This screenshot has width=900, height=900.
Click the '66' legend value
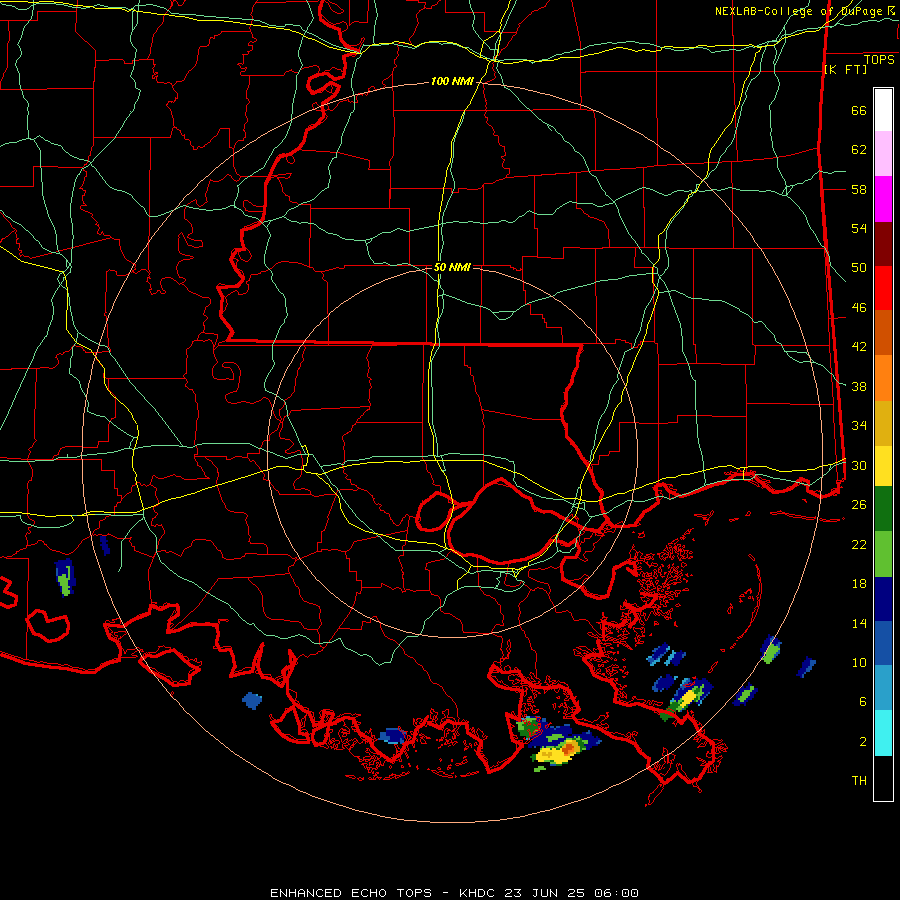pyautogui.click(x=859, y=111)
